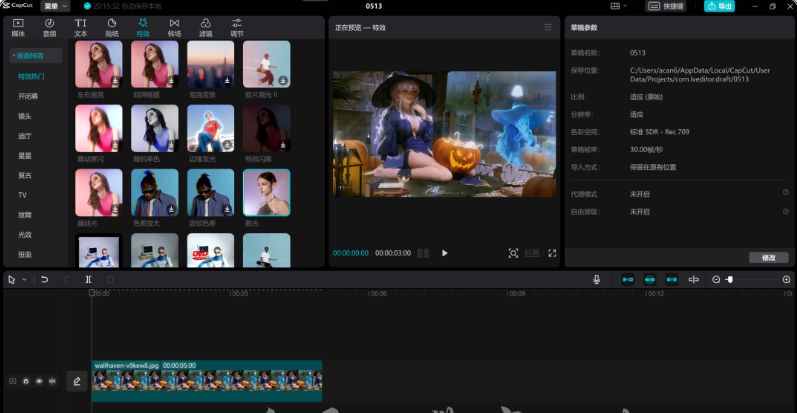
Task: Click the 导出 export button
Action: [719, 6]
